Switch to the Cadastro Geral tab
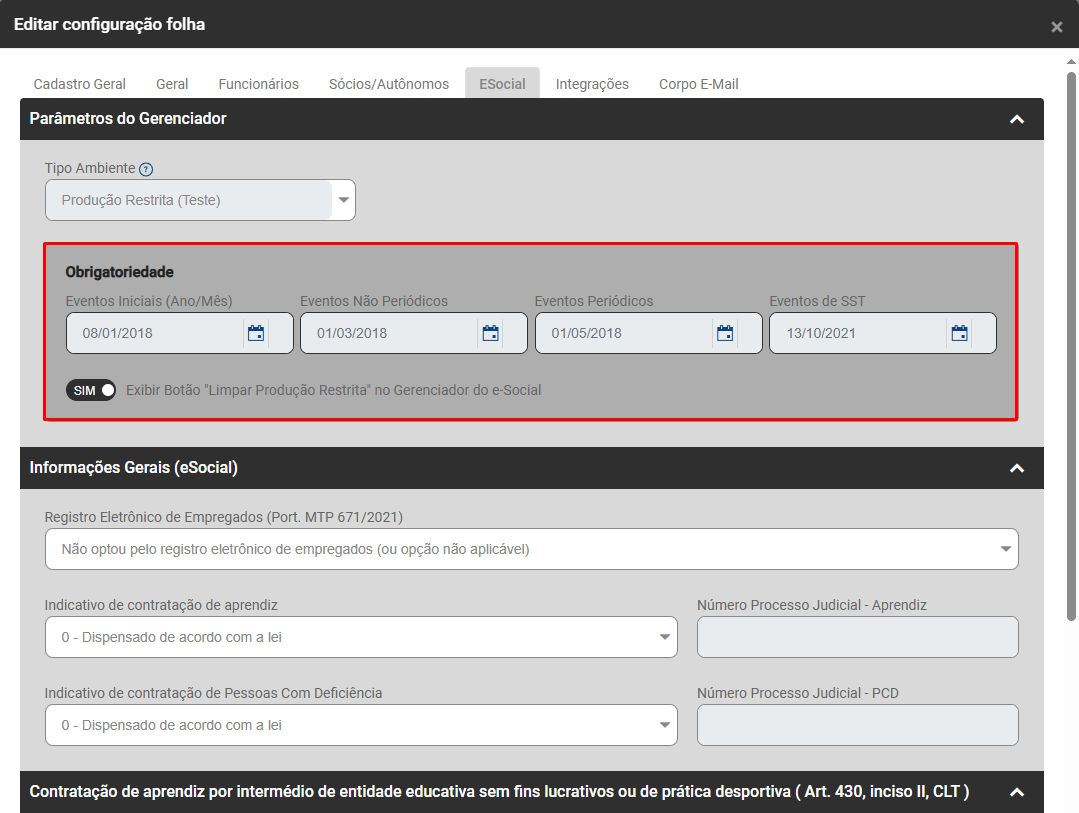 click(x=80, y=84)
